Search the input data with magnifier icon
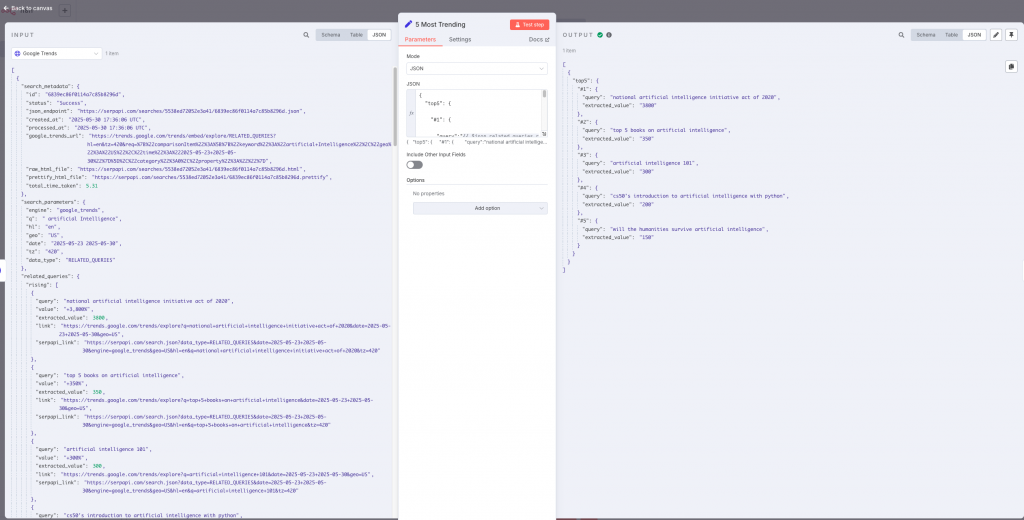This screenshot has height=520, width=1024. 306,35
